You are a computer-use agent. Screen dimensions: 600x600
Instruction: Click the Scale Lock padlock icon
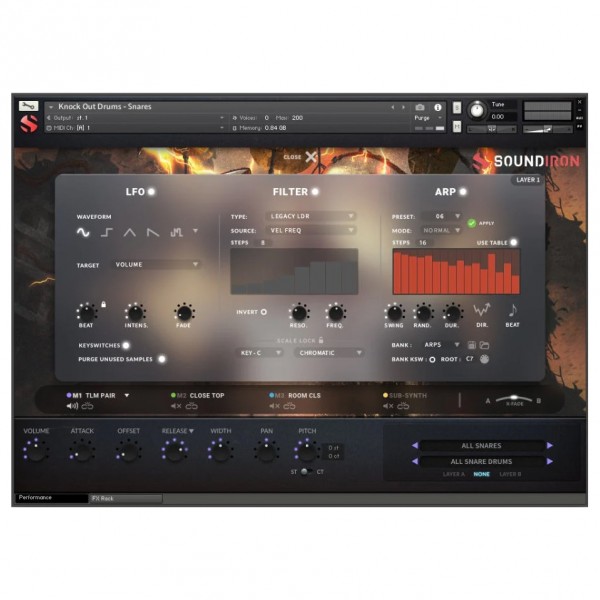coord(321,340)
